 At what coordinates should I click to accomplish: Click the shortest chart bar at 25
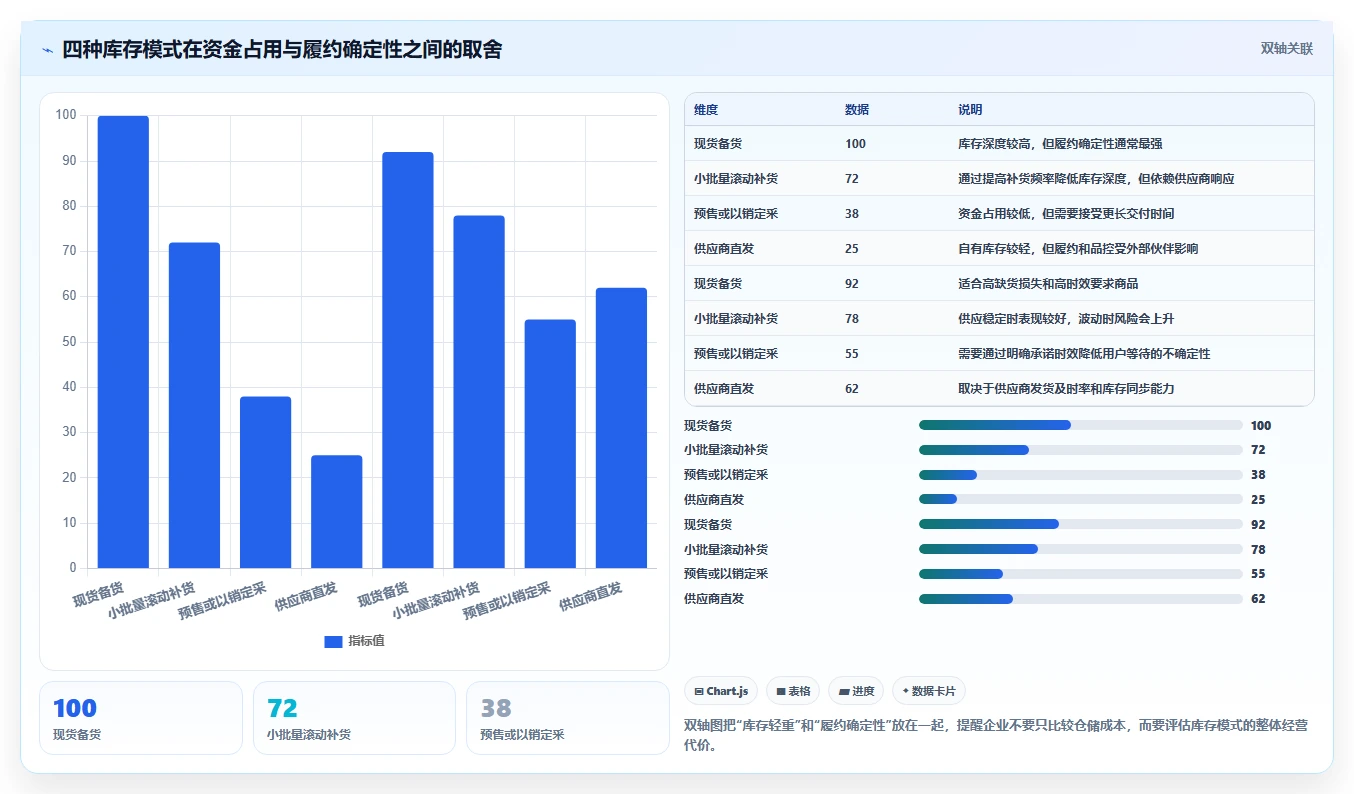coord(336,512)
